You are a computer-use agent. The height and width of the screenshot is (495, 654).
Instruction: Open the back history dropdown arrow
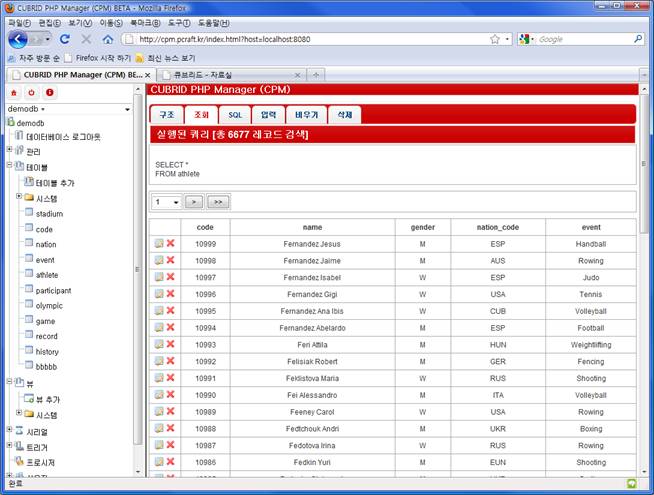click(x=48, y=40)
